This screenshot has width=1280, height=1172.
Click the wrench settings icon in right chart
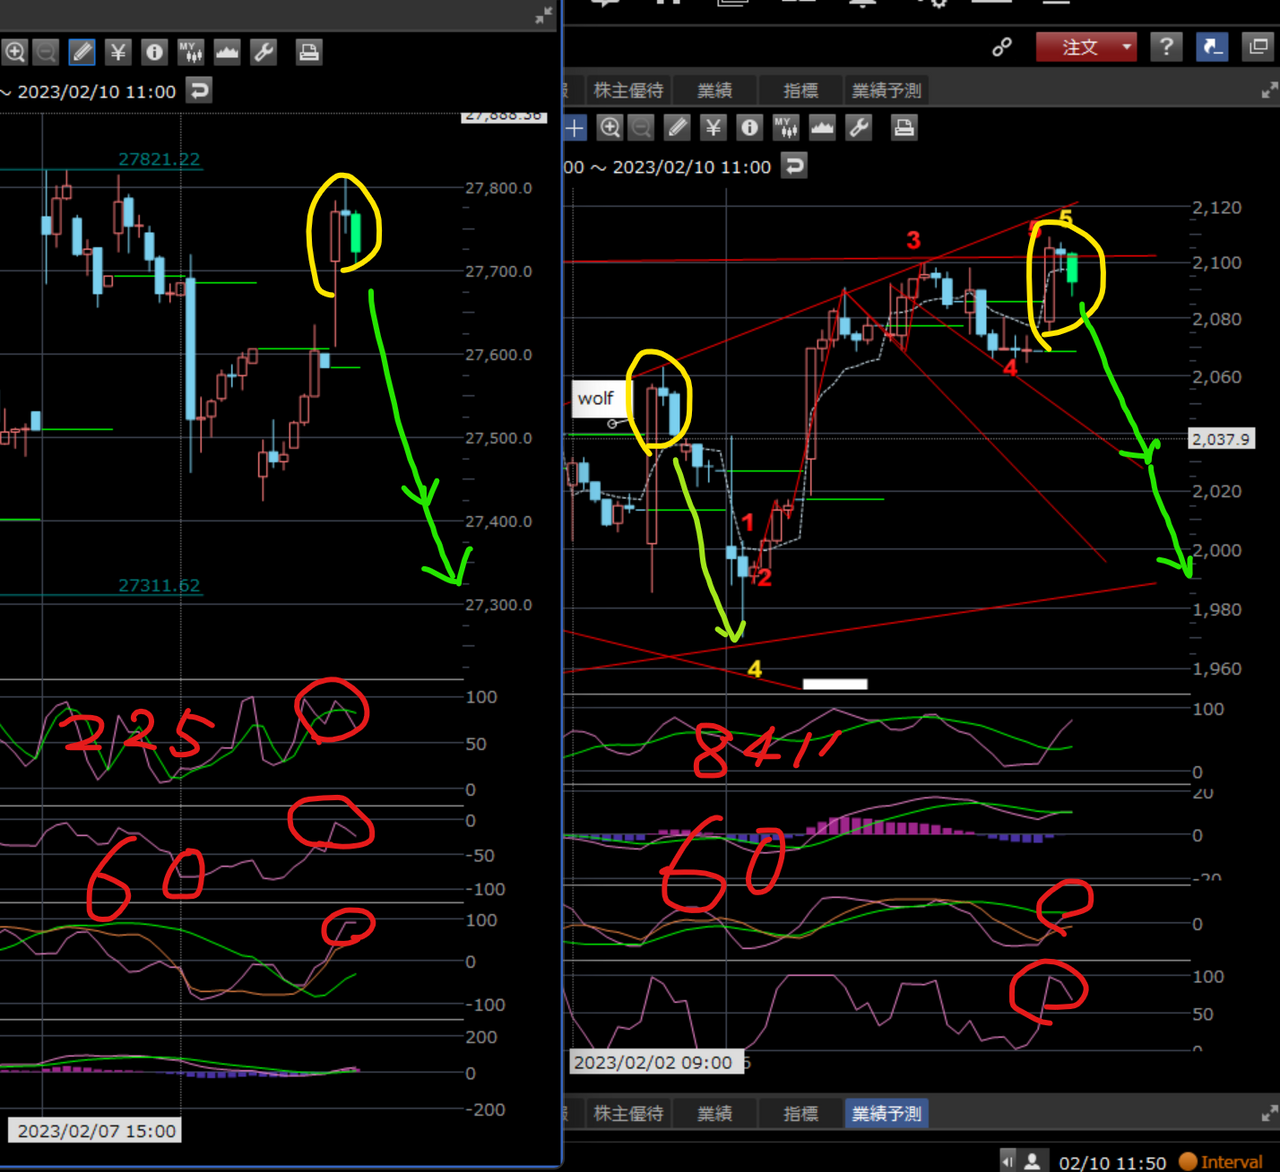pos(858,127)
